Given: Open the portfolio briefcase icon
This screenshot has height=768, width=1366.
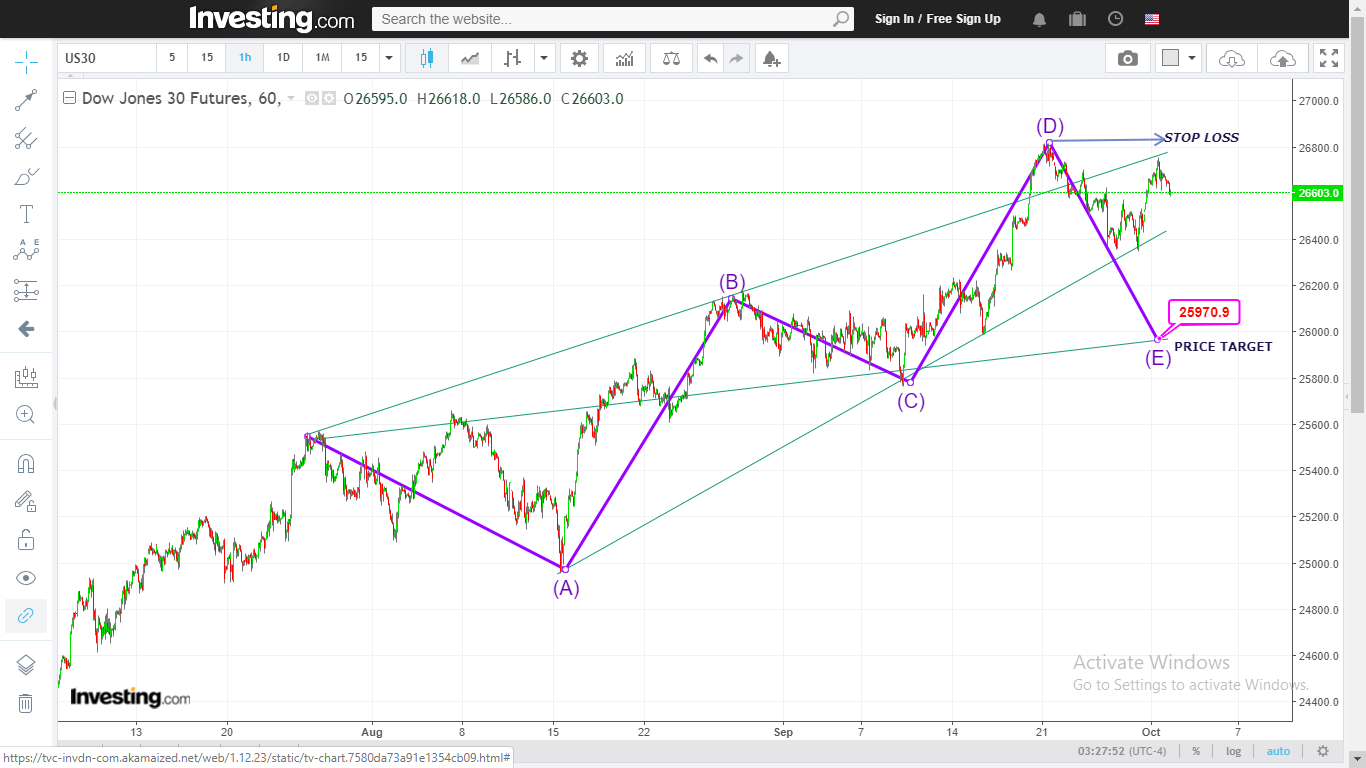Looking at the screenshot, I should pyautogui.click(x=1077, y=19).
